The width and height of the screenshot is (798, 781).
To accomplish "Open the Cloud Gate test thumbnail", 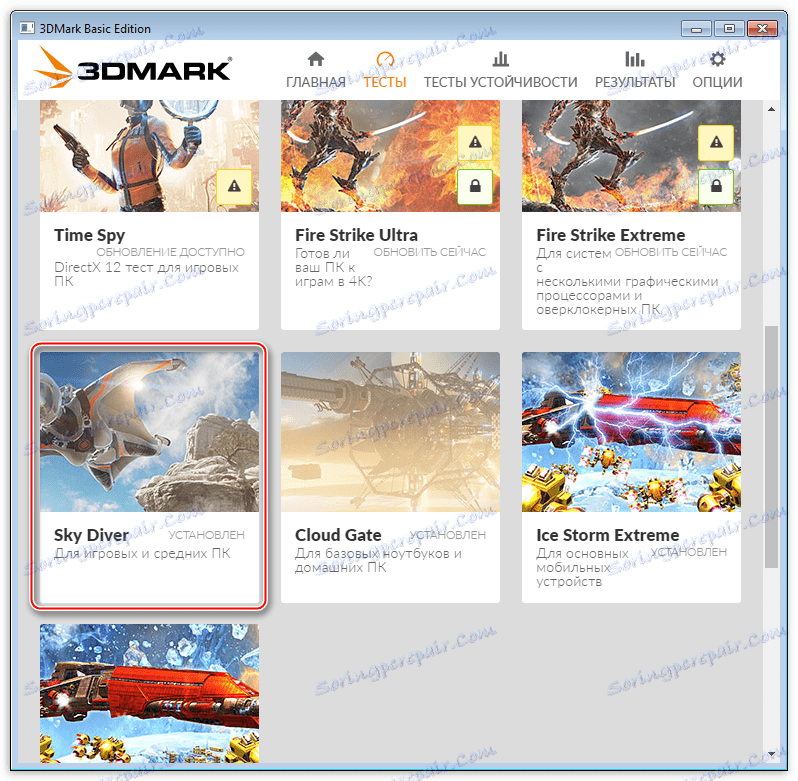I will pos(390,432).
